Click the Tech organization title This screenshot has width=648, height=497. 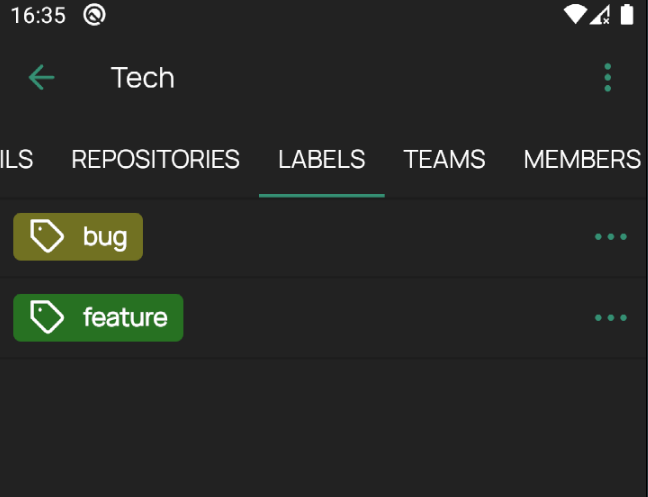pyautogui.click(x=143, y=77)
